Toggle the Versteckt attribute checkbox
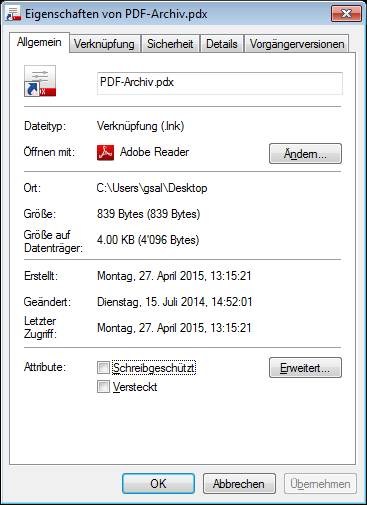Image resolution: width=367 pixels, height=505 pixels. point(103,387)
